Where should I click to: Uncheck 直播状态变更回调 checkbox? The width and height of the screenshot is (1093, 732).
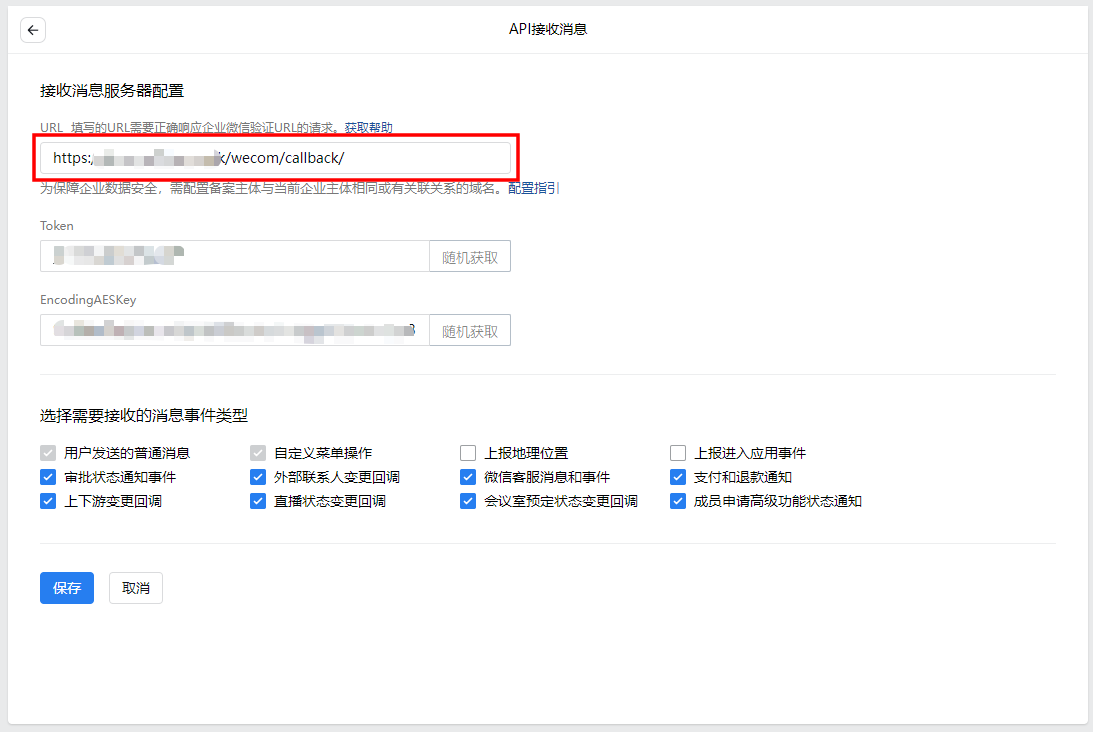258,501
